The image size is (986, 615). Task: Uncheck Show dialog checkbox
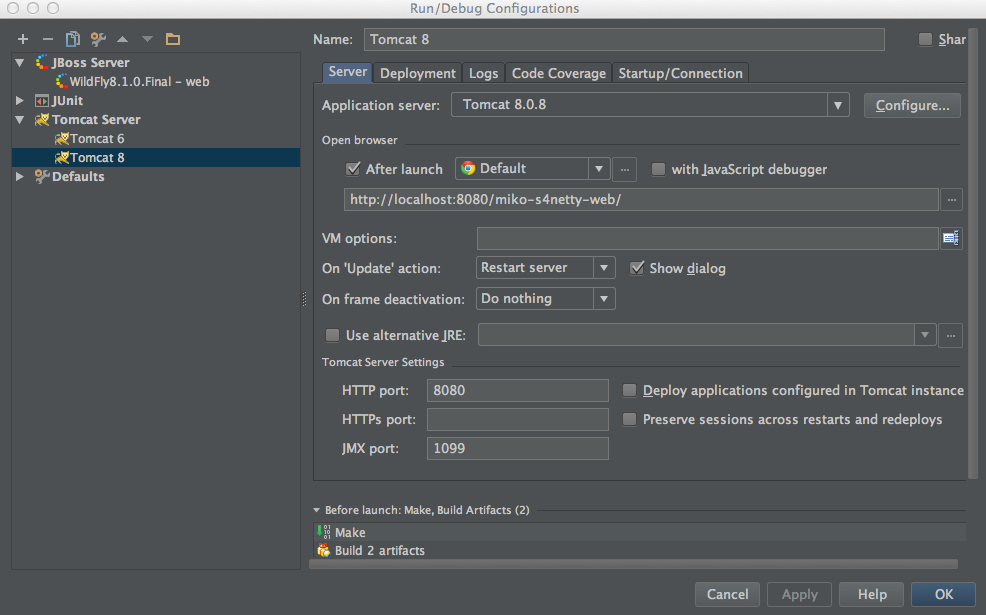point(637,268)
